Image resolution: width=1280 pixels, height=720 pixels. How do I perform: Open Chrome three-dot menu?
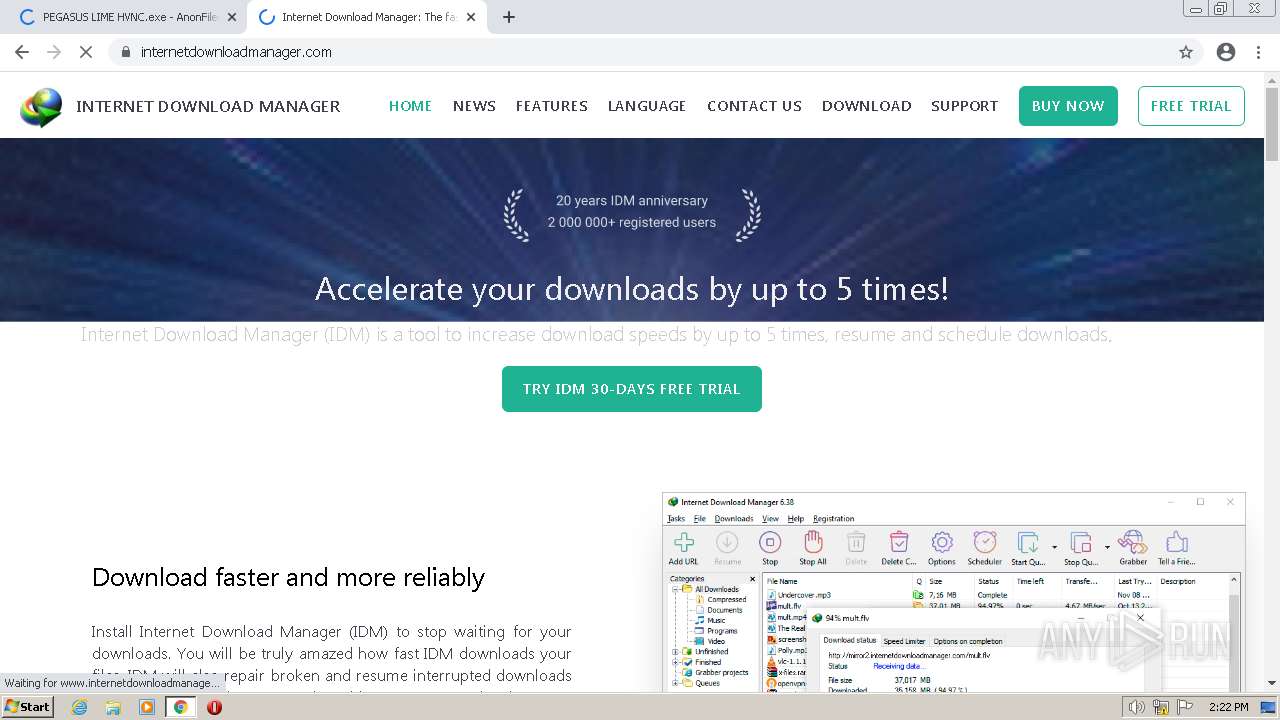click(x=1258, y=52)
